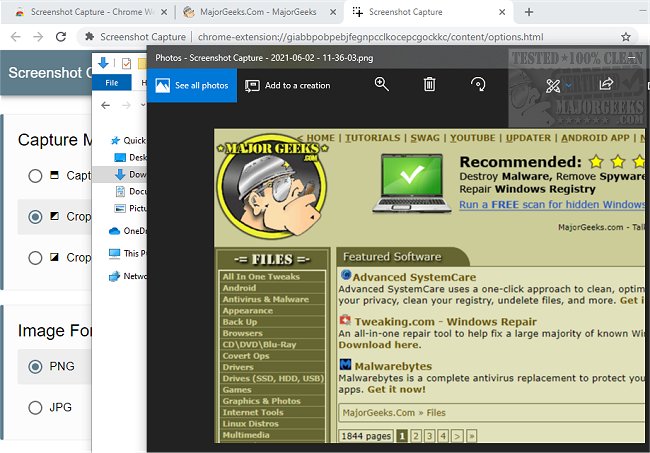The width and height of the screenshot is (650, 453).
Task: Select Downloads in Explorer navigation
Action: pos(130,174)
